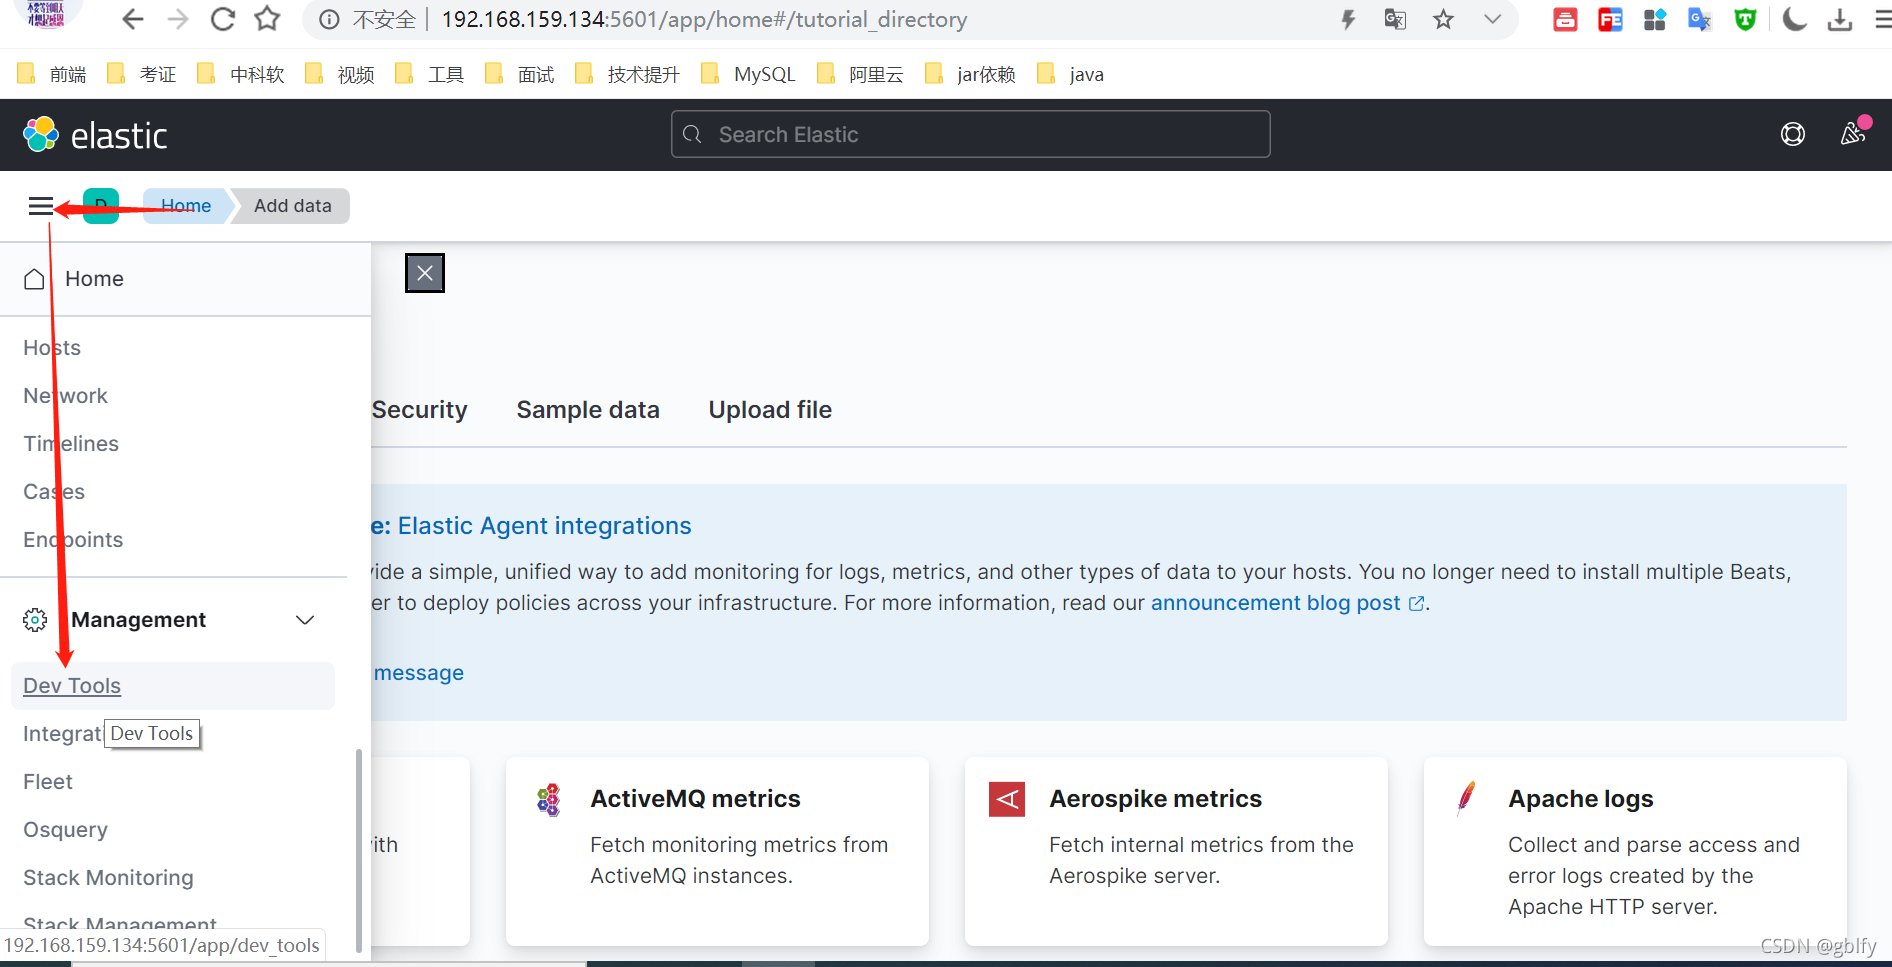Click the Add data breadcrumb
The width and height of the screenshot is (1892, 967).
coord(292,206)
